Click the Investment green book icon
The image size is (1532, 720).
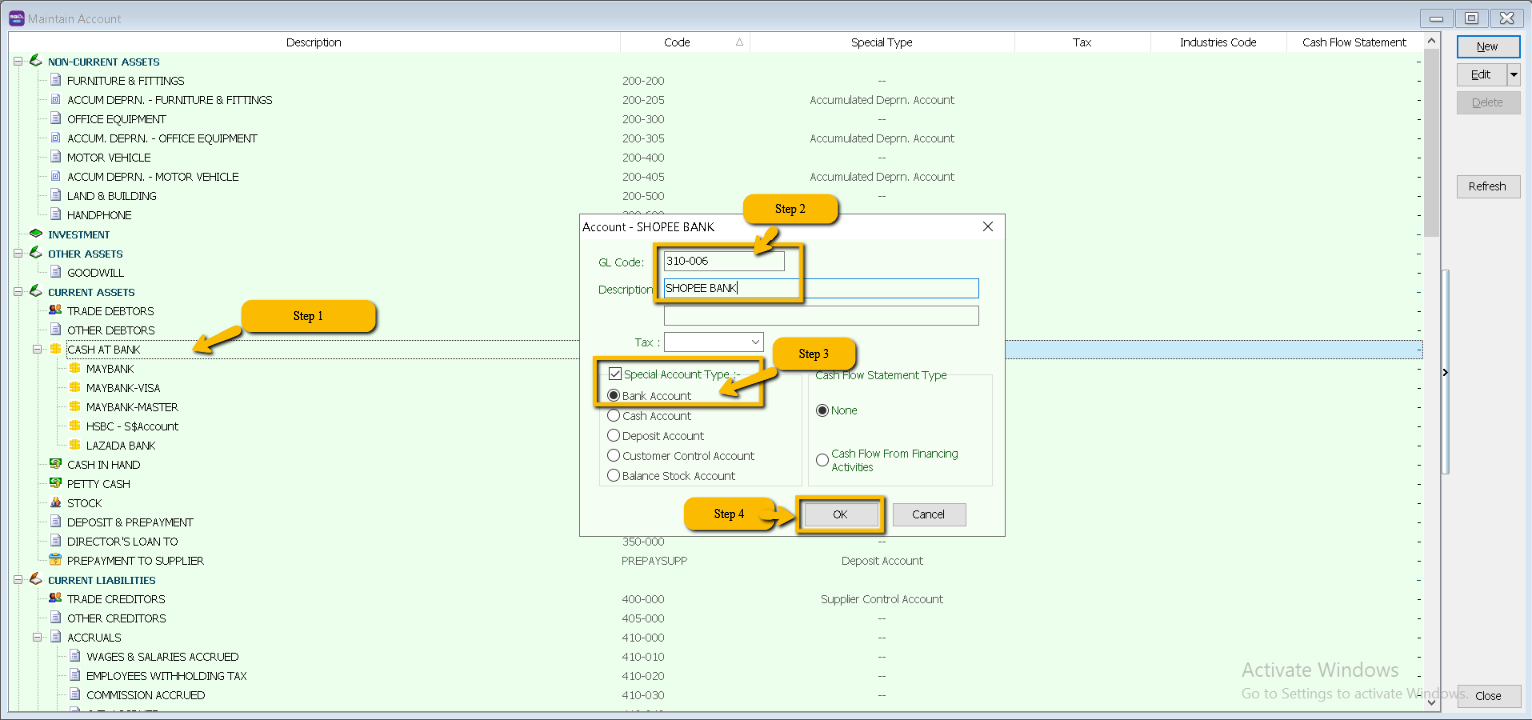coord(36,235)
